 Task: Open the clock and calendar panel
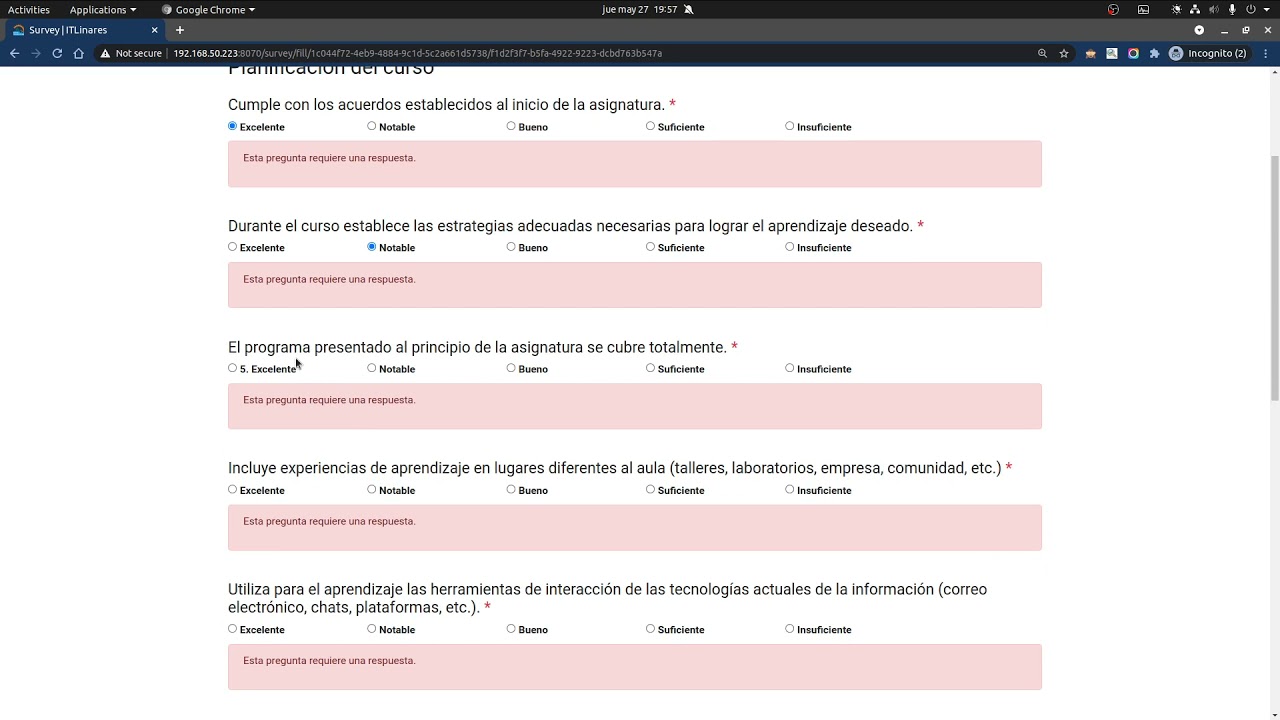point(639,9)
